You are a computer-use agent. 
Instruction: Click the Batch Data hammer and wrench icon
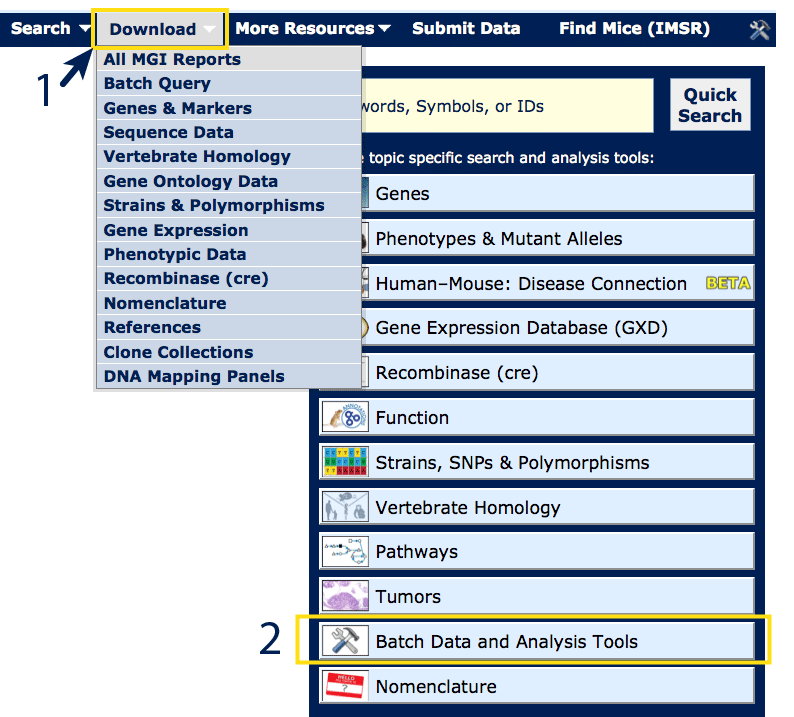(345, 641)
